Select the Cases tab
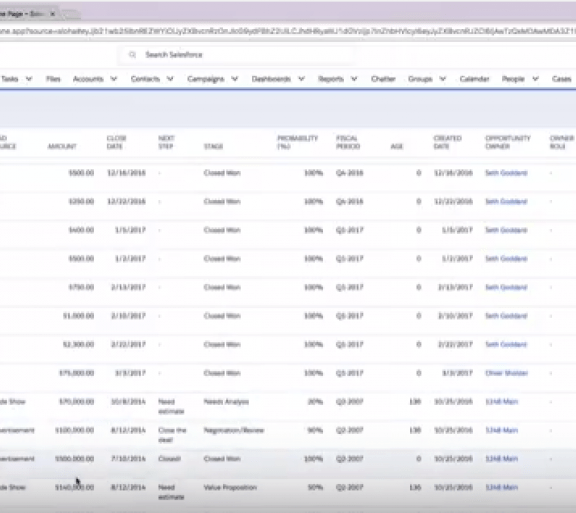 coord(561,79)
